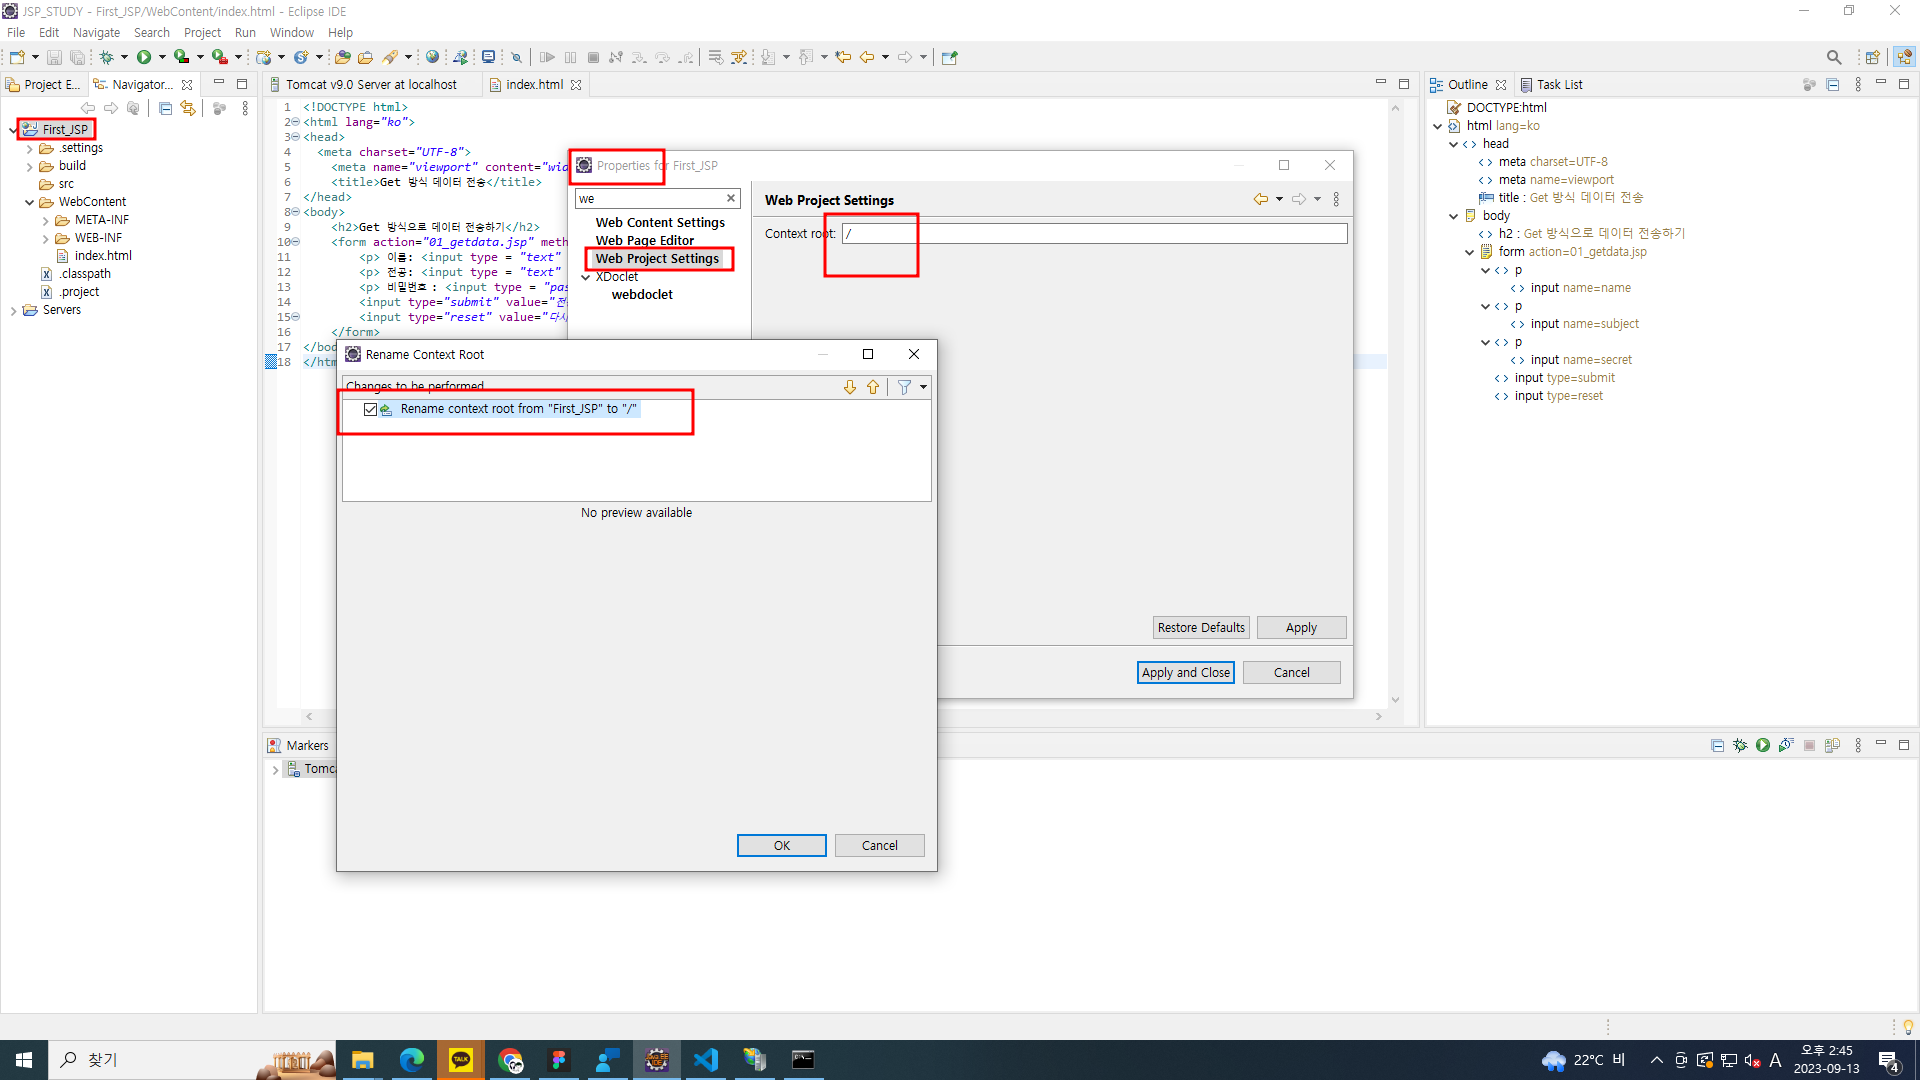Open the filter changes dropdown arrow
The width and height of the screenshot is (1920, 1080).
tap(923, 387)
